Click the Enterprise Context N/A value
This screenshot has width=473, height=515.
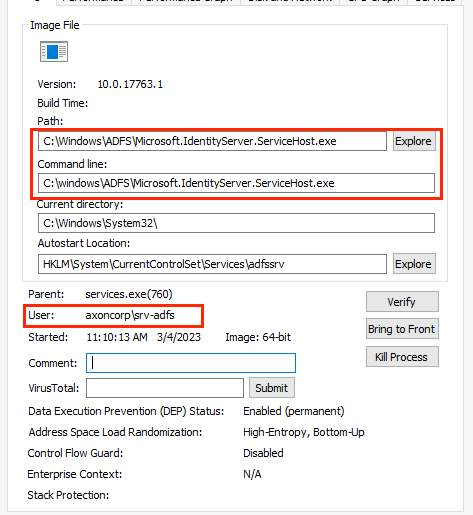252,474
